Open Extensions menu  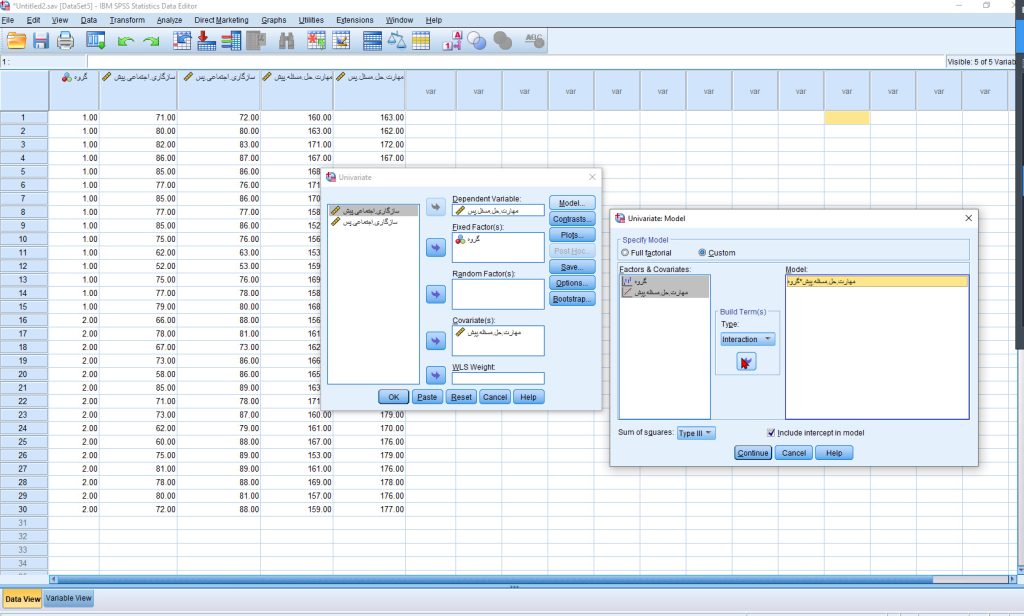[x=355, y=20]
